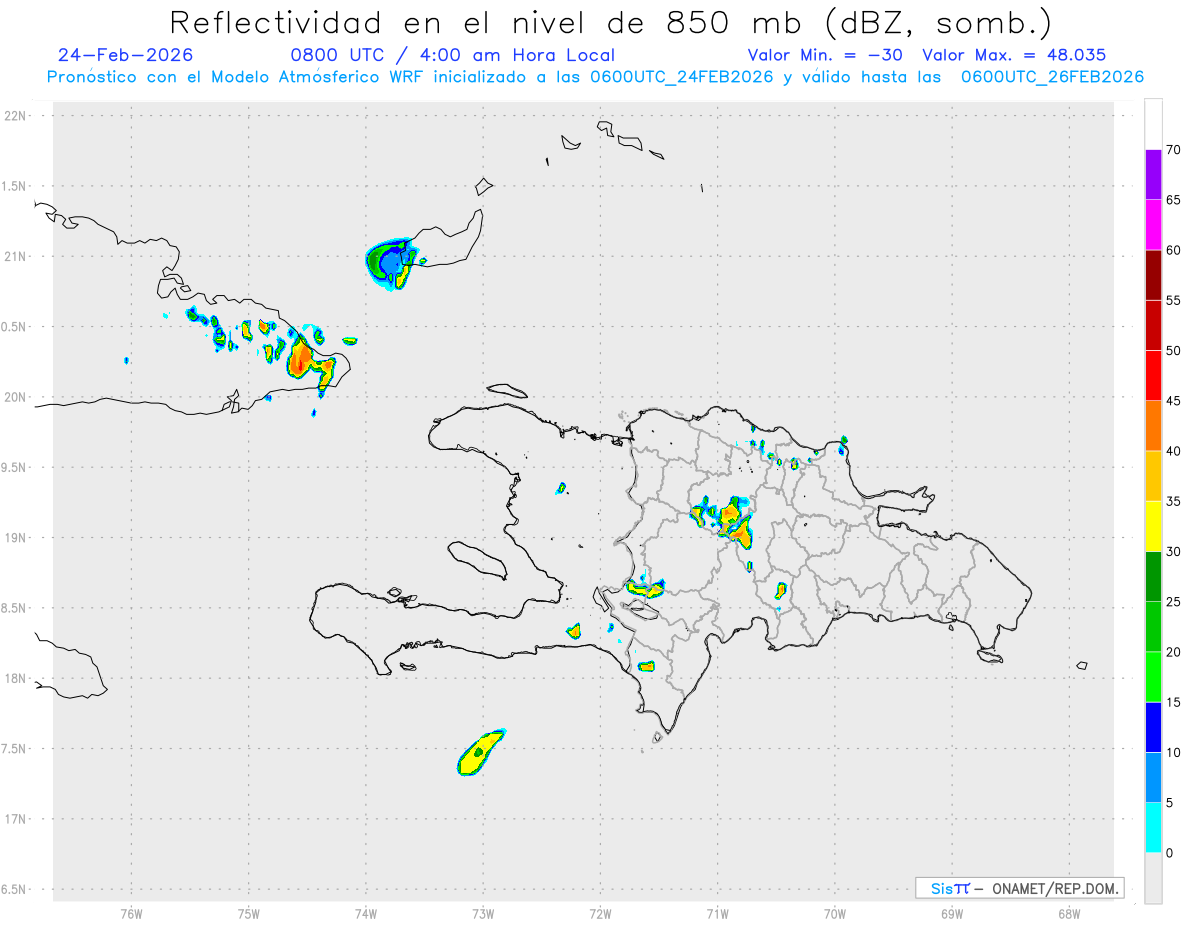Screen dimensions: 1200x927
Task: Click the date label '24-Feb-2026'
Action: 125,55
